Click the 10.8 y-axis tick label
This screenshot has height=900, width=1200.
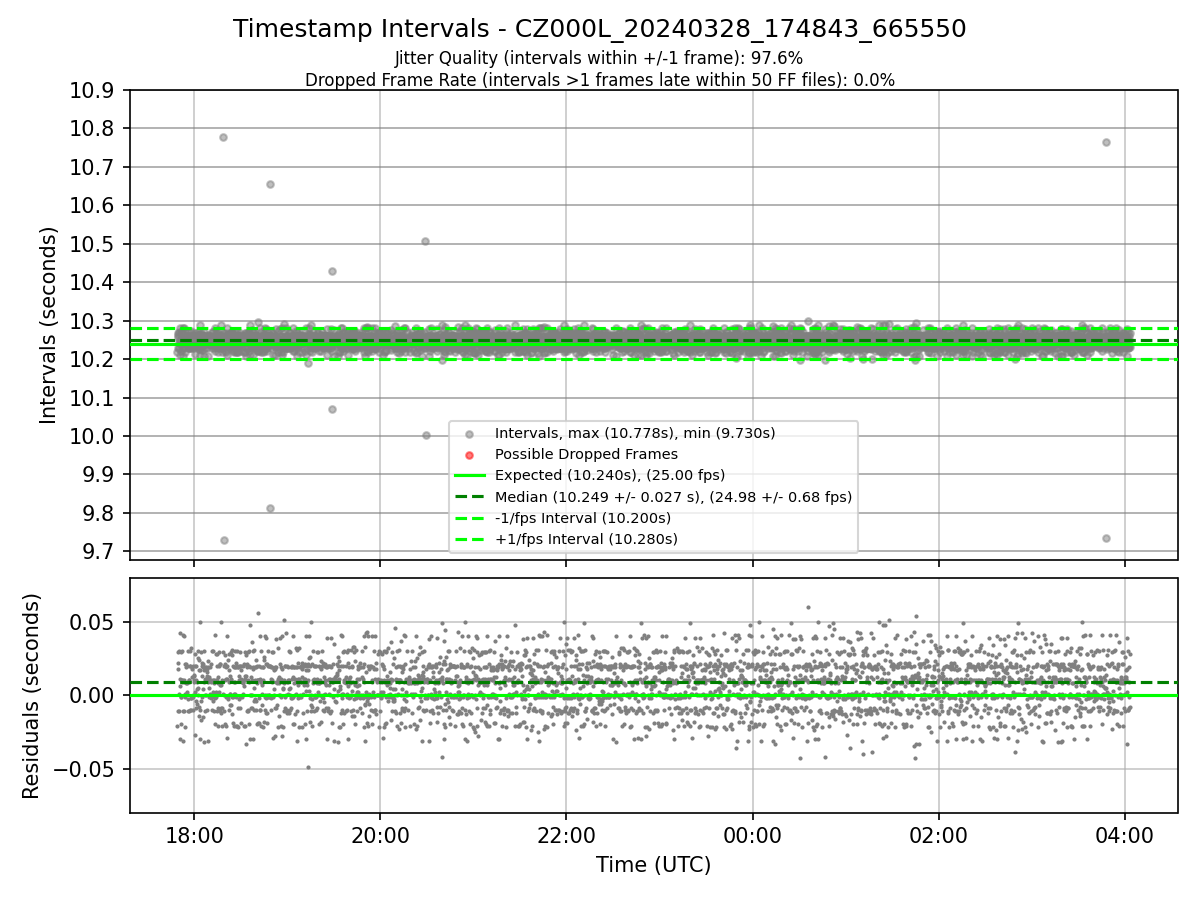point(92,129)
